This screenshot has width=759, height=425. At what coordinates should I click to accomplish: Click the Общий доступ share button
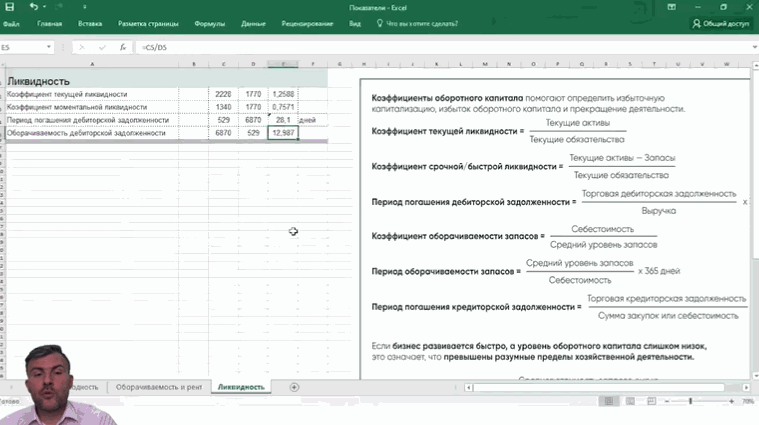tap(720, 23)
